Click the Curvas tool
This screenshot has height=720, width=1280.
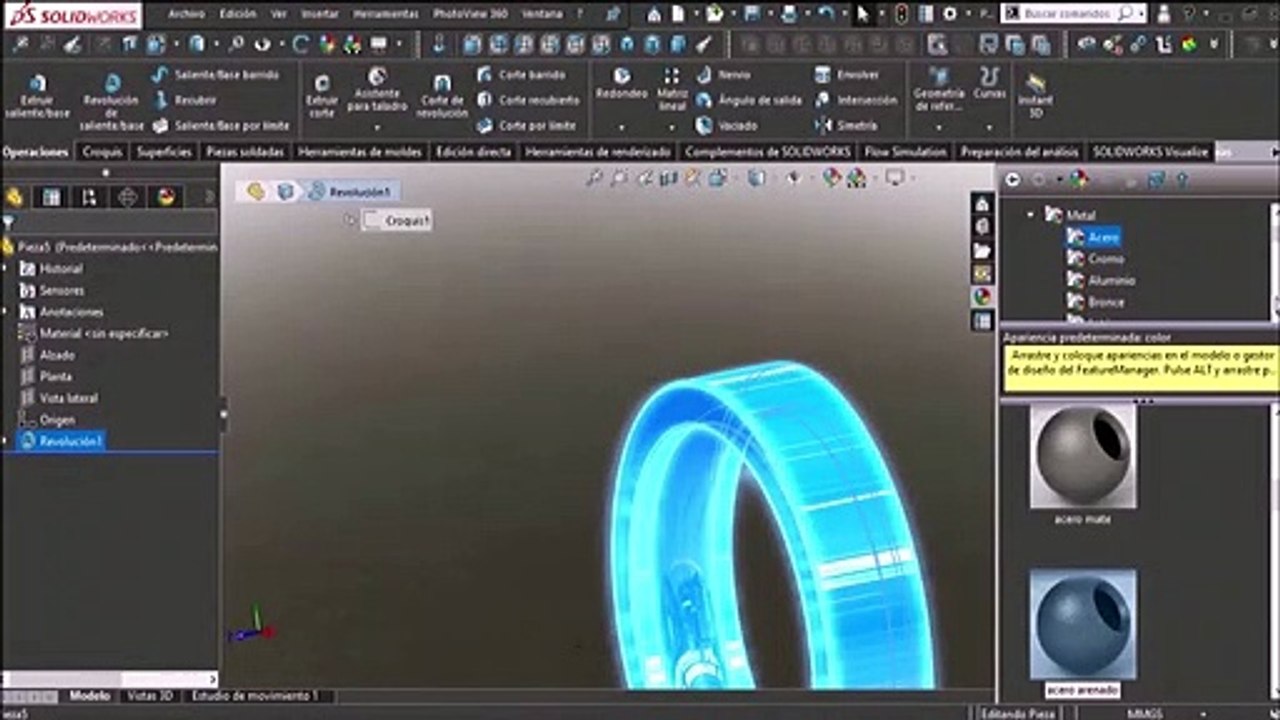coord(989,84)
